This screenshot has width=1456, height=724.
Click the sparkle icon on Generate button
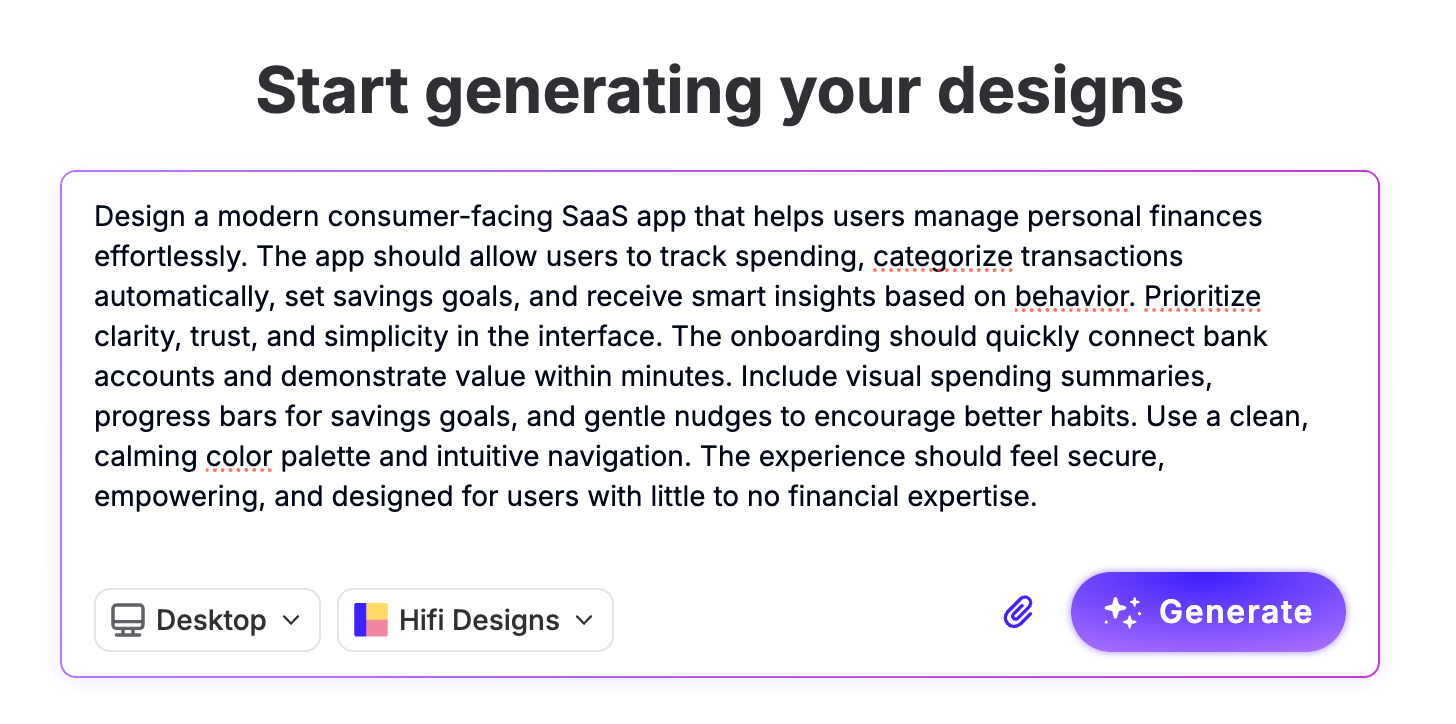click(1122, 612)
